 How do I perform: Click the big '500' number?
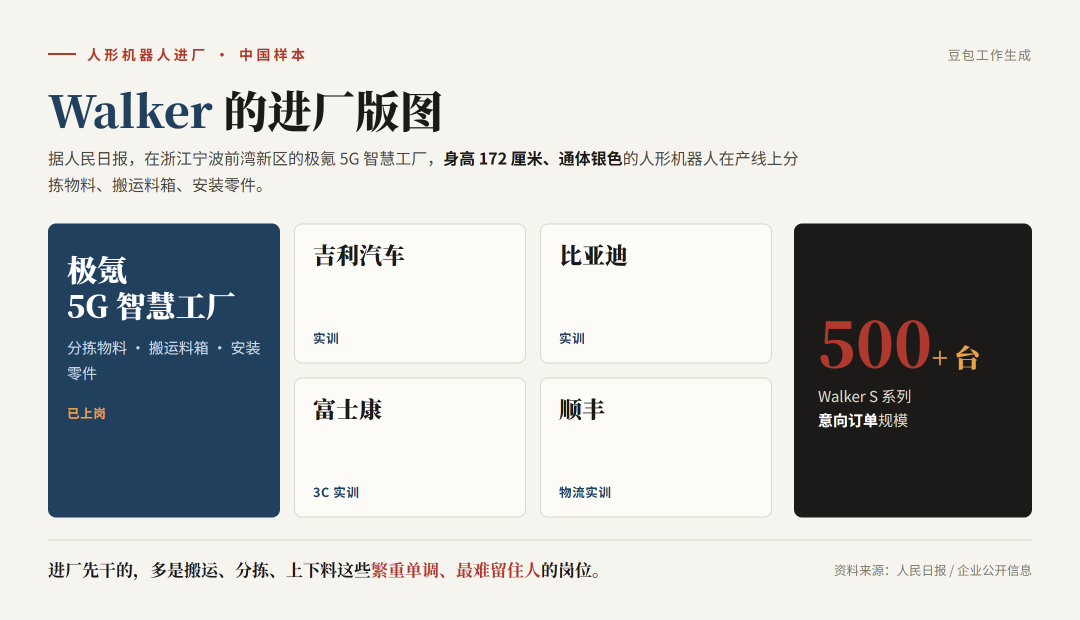coord(875,344)
